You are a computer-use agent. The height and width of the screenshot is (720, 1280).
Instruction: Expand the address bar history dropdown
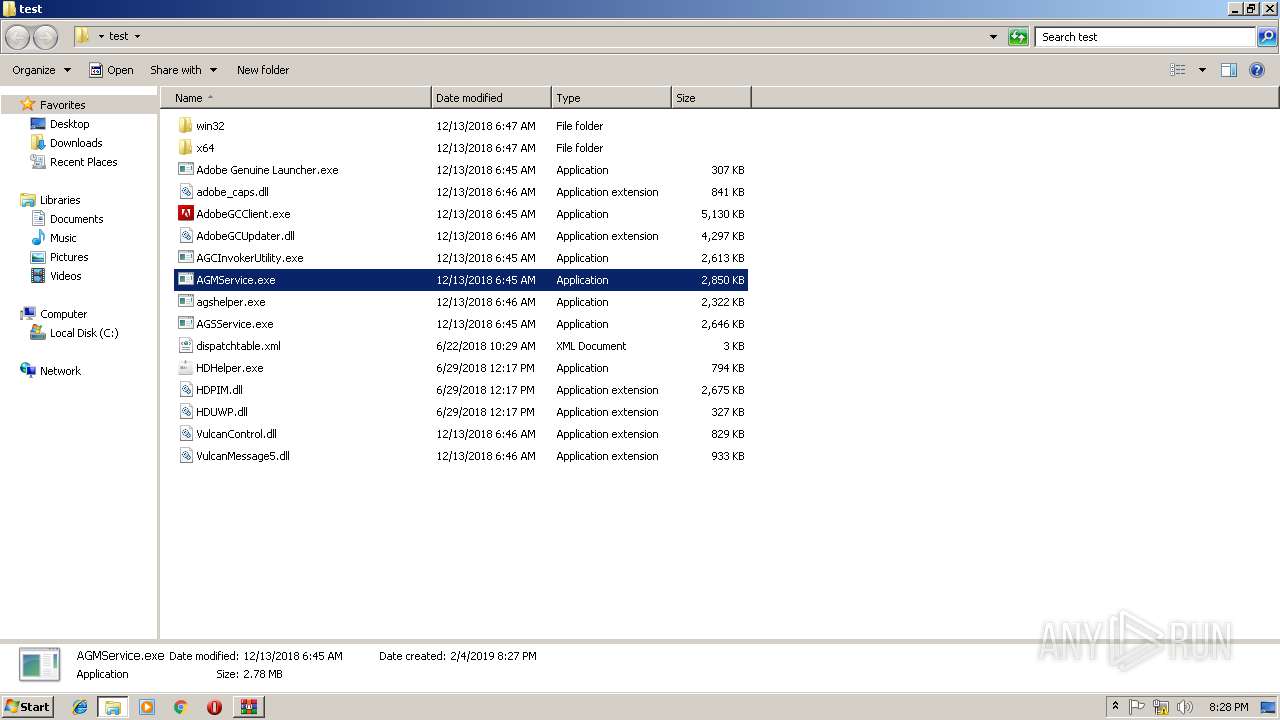click(x=993, y=37)
